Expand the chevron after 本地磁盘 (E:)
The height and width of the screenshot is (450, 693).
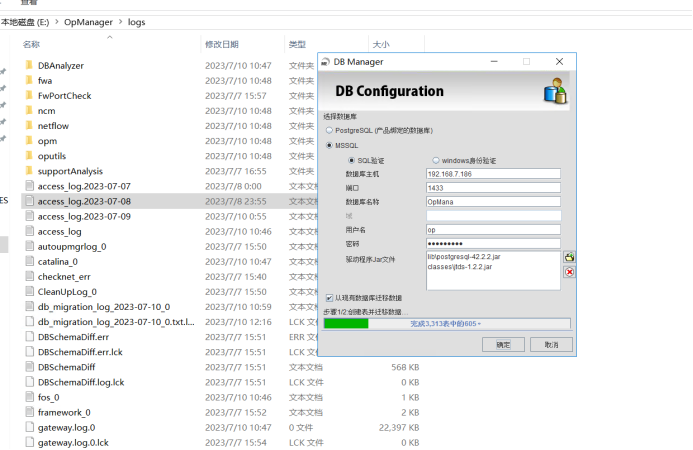pyautogui.click(x=57, y=22)
